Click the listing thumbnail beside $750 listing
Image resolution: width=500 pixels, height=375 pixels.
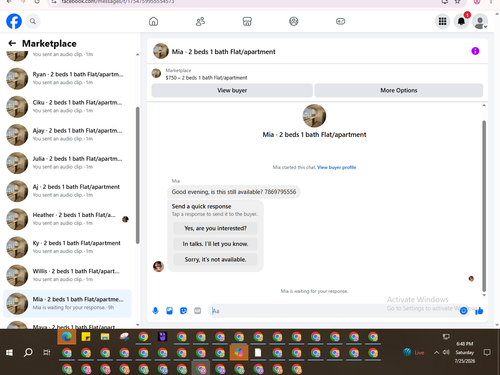point(156,73)
